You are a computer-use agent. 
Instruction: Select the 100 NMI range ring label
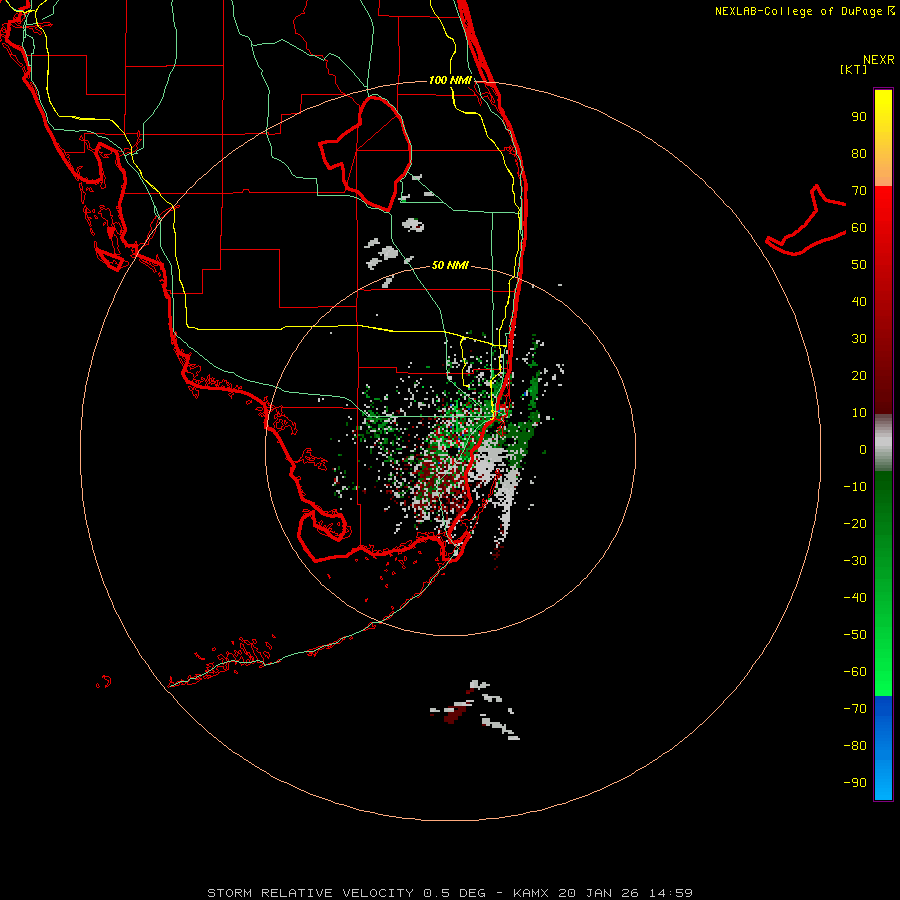450,80
